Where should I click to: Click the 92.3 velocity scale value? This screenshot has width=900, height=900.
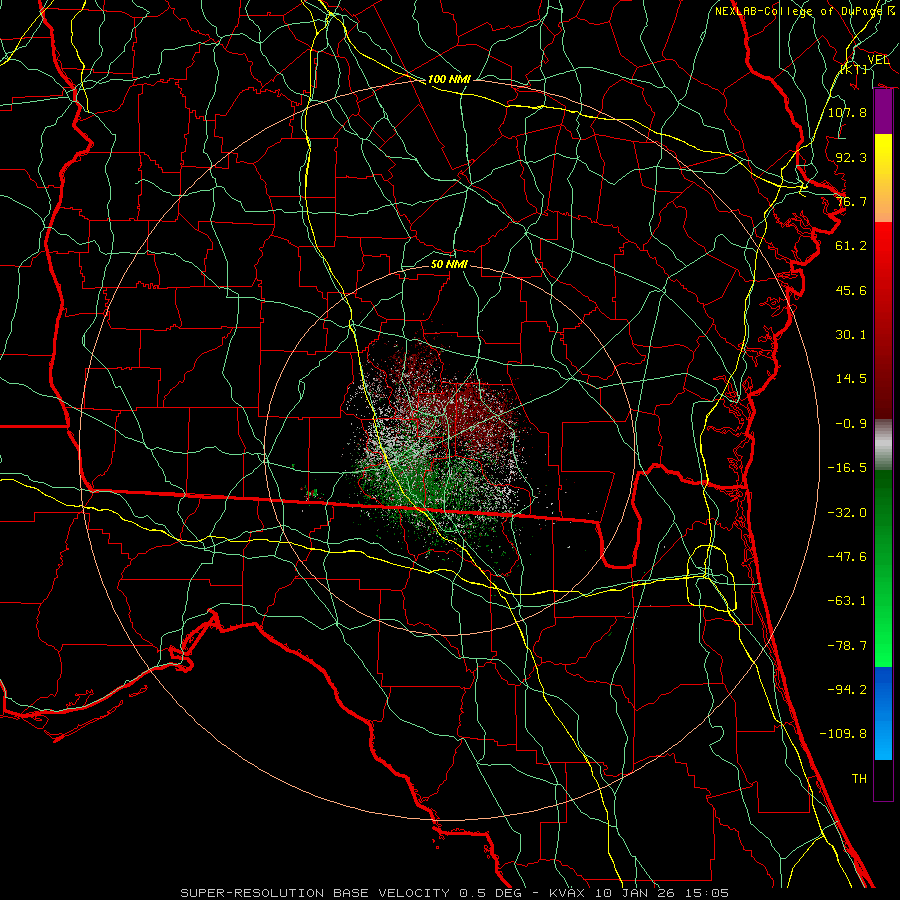pos(851,157)
